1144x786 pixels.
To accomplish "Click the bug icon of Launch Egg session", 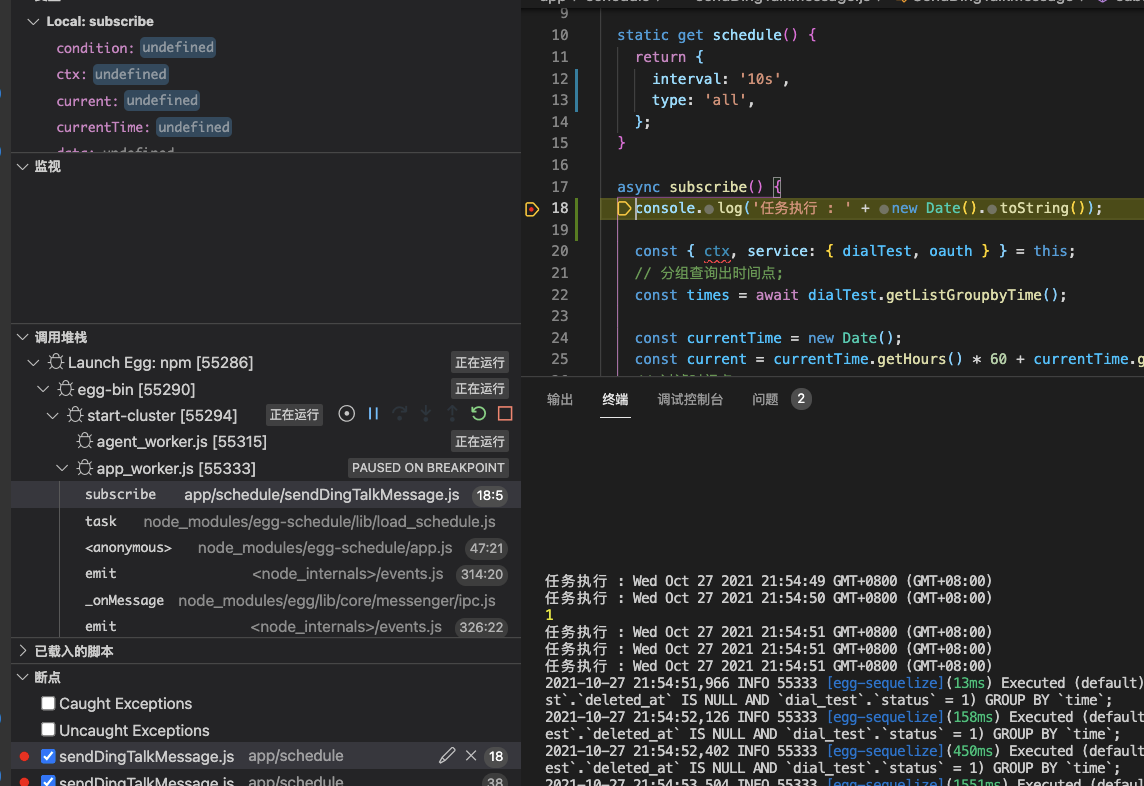I will [x=55, y=362].
